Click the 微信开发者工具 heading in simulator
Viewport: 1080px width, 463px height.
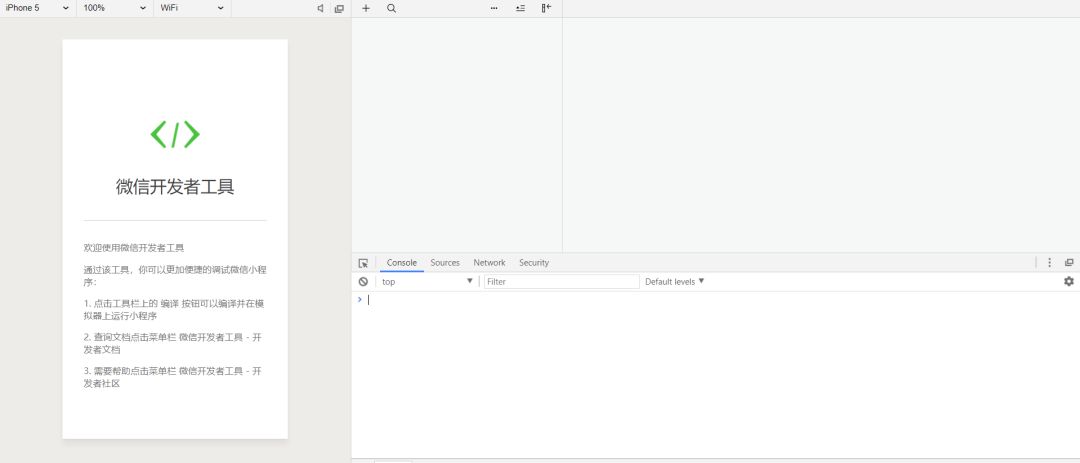[x=175, y=187]
